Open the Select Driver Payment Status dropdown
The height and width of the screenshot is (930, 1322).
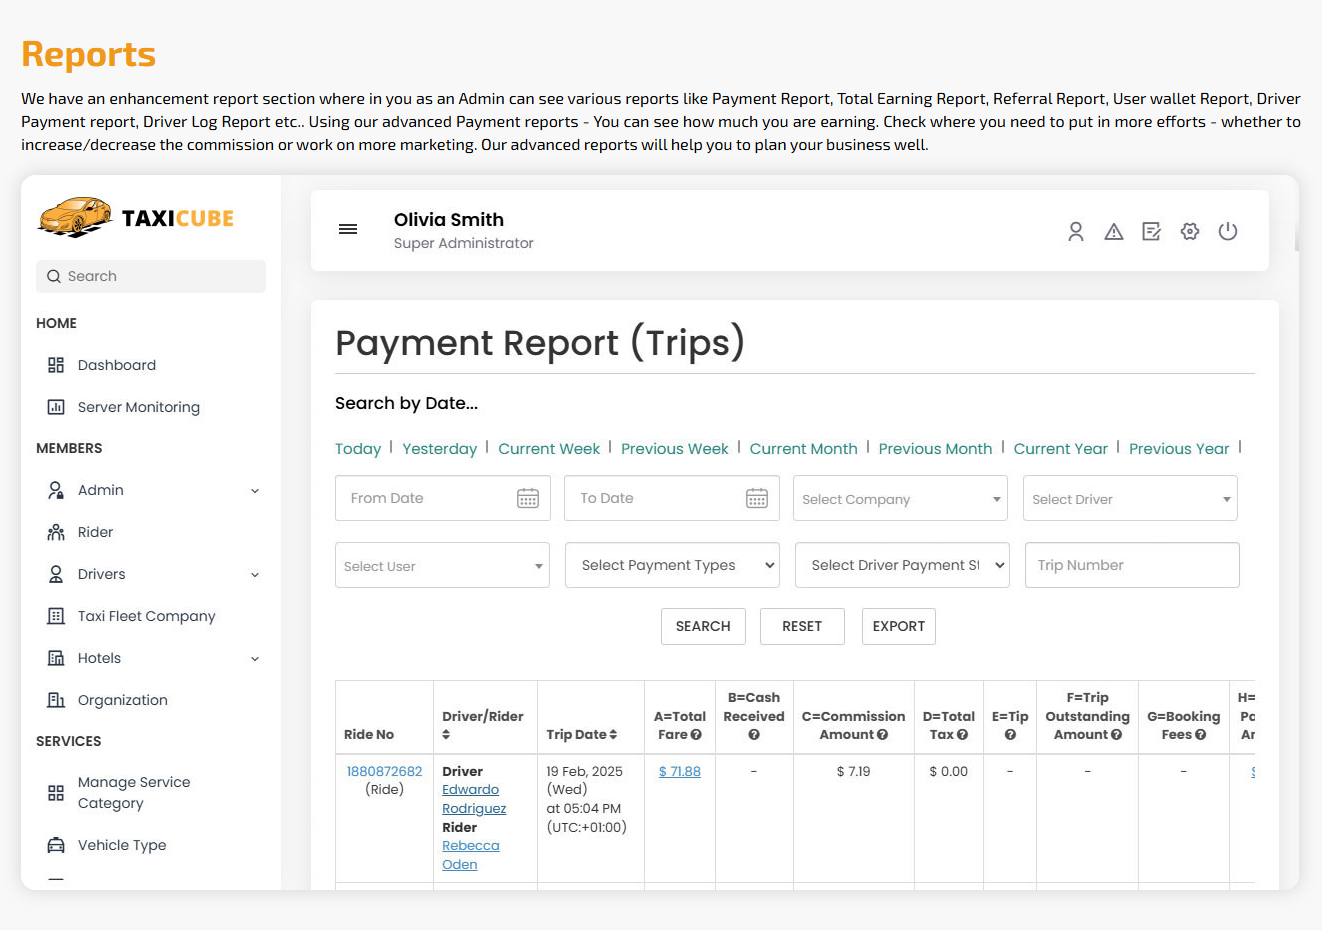902,565
